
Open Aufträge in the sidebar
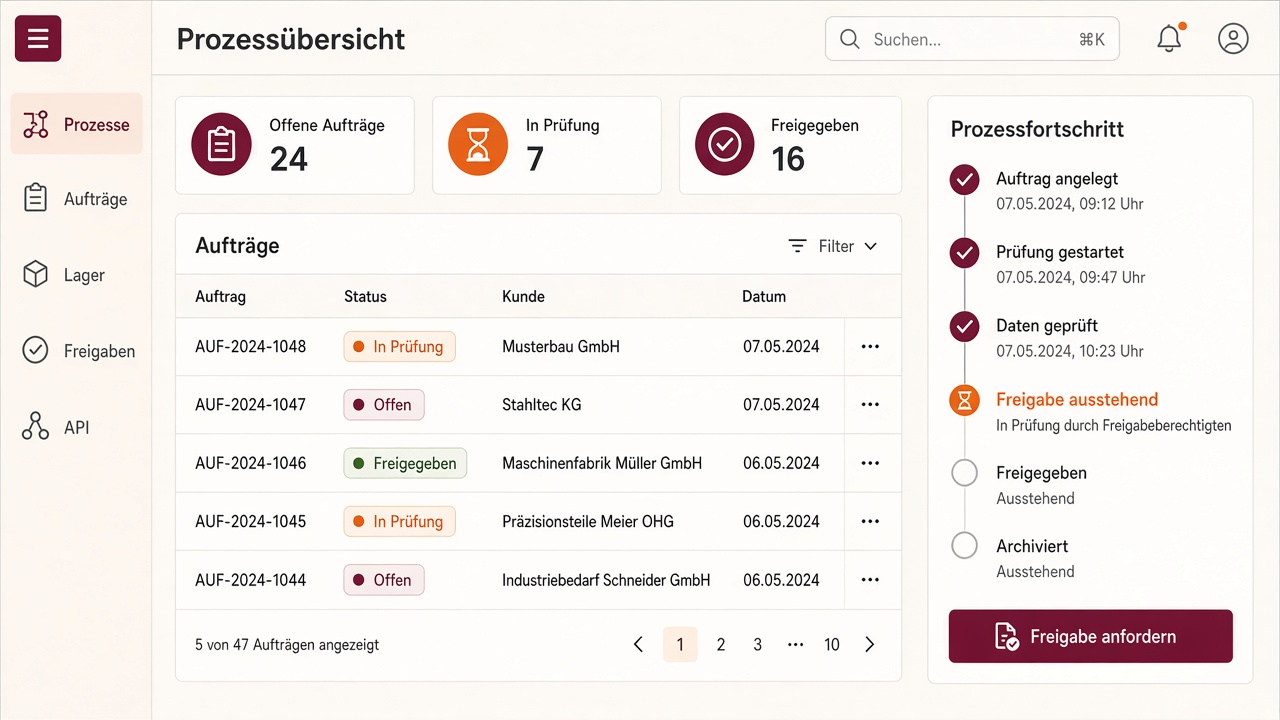click(x=77, y=199)
